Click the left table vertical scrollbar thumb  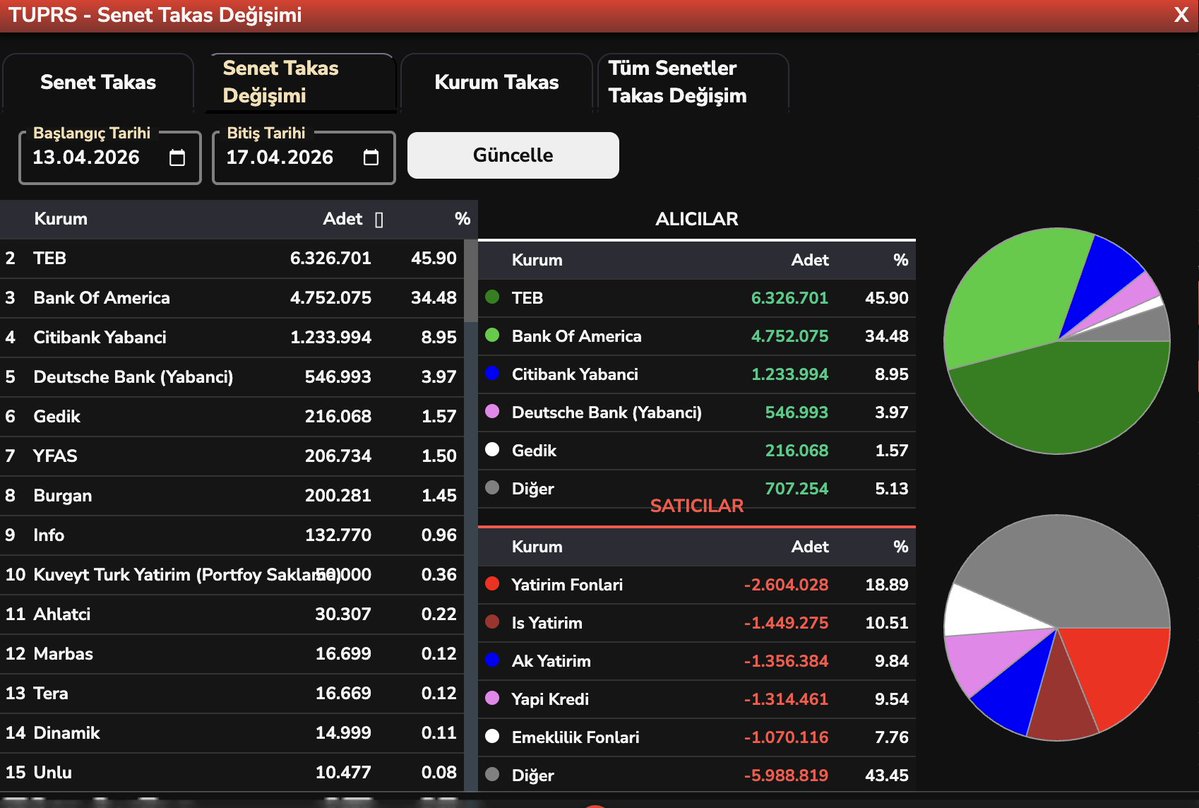(470, 280)
